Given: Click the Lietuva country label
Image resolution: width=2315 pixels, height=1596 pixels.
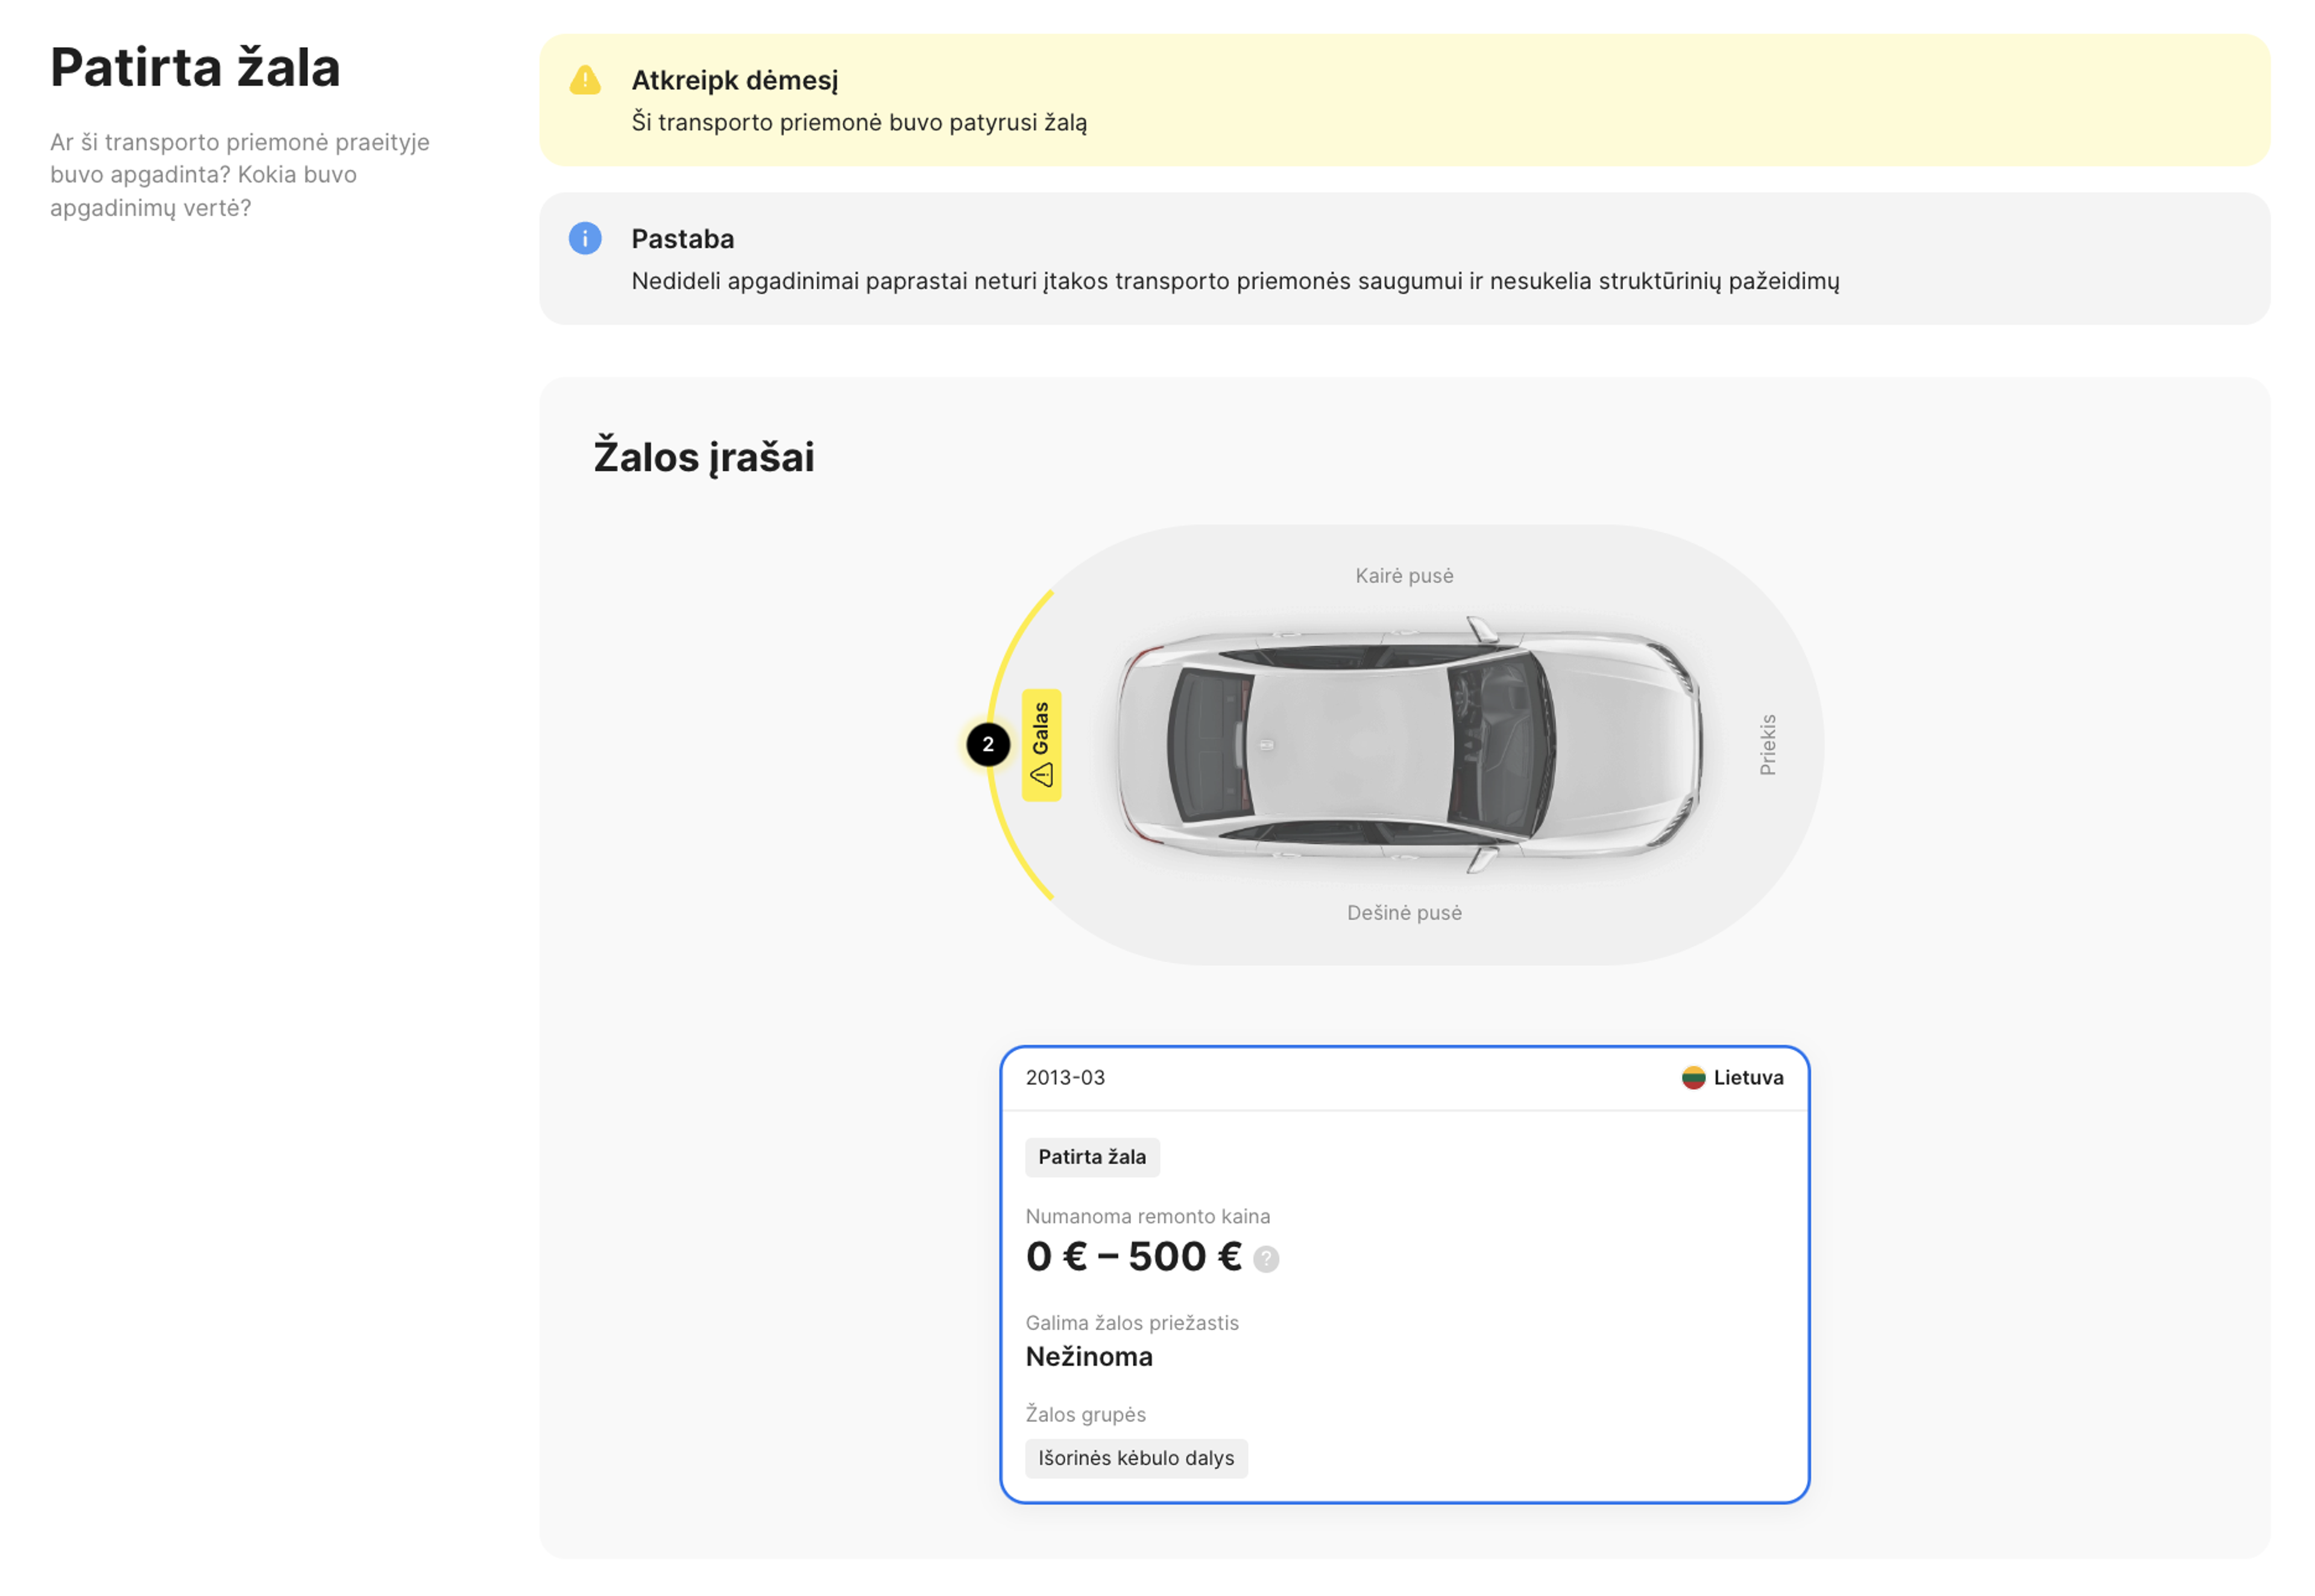Looking at the screenshot, I should pos(1748,1077).
